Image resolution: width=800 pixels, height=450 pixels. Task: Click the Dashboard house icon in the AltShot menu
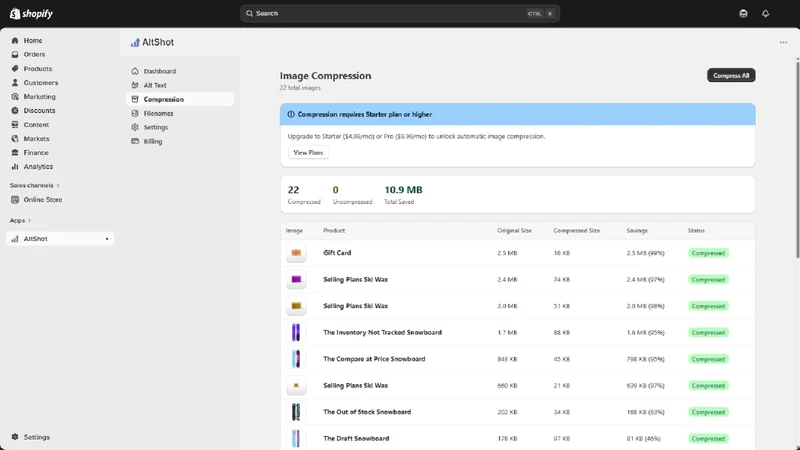coord(135,71)
